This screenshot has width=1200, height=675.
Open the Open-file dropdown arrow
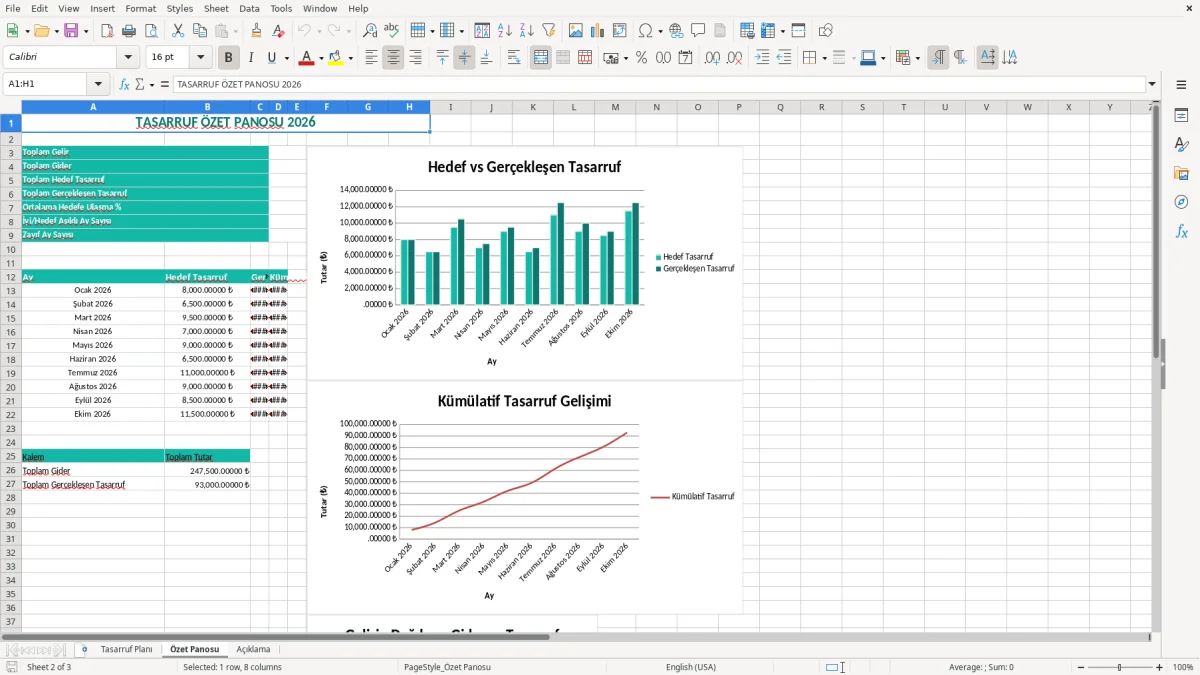pyautogui.click(x=55, y=31)
